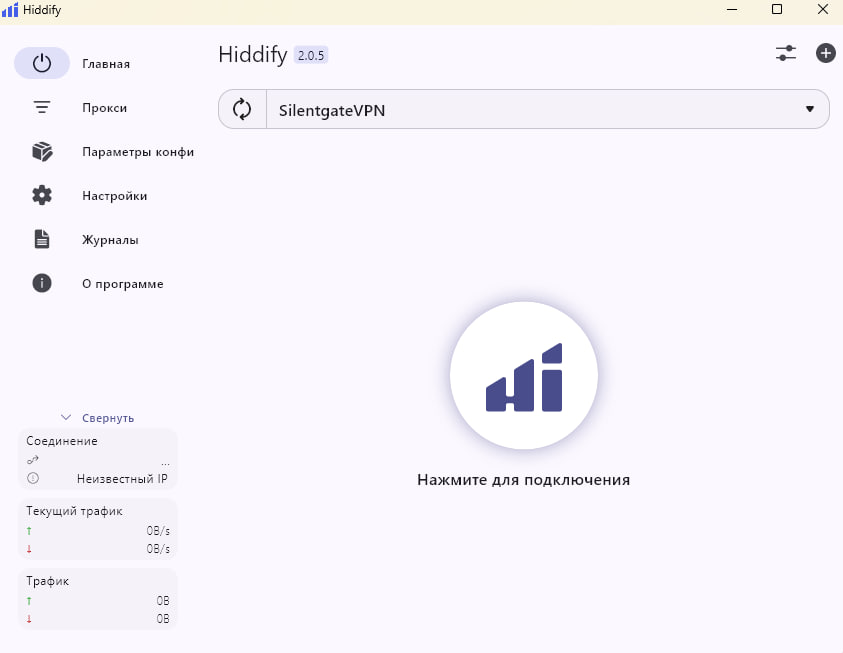This screenshot has width=843, height=653.
Task: Open the О программе menu item
Action: (123, 284)
